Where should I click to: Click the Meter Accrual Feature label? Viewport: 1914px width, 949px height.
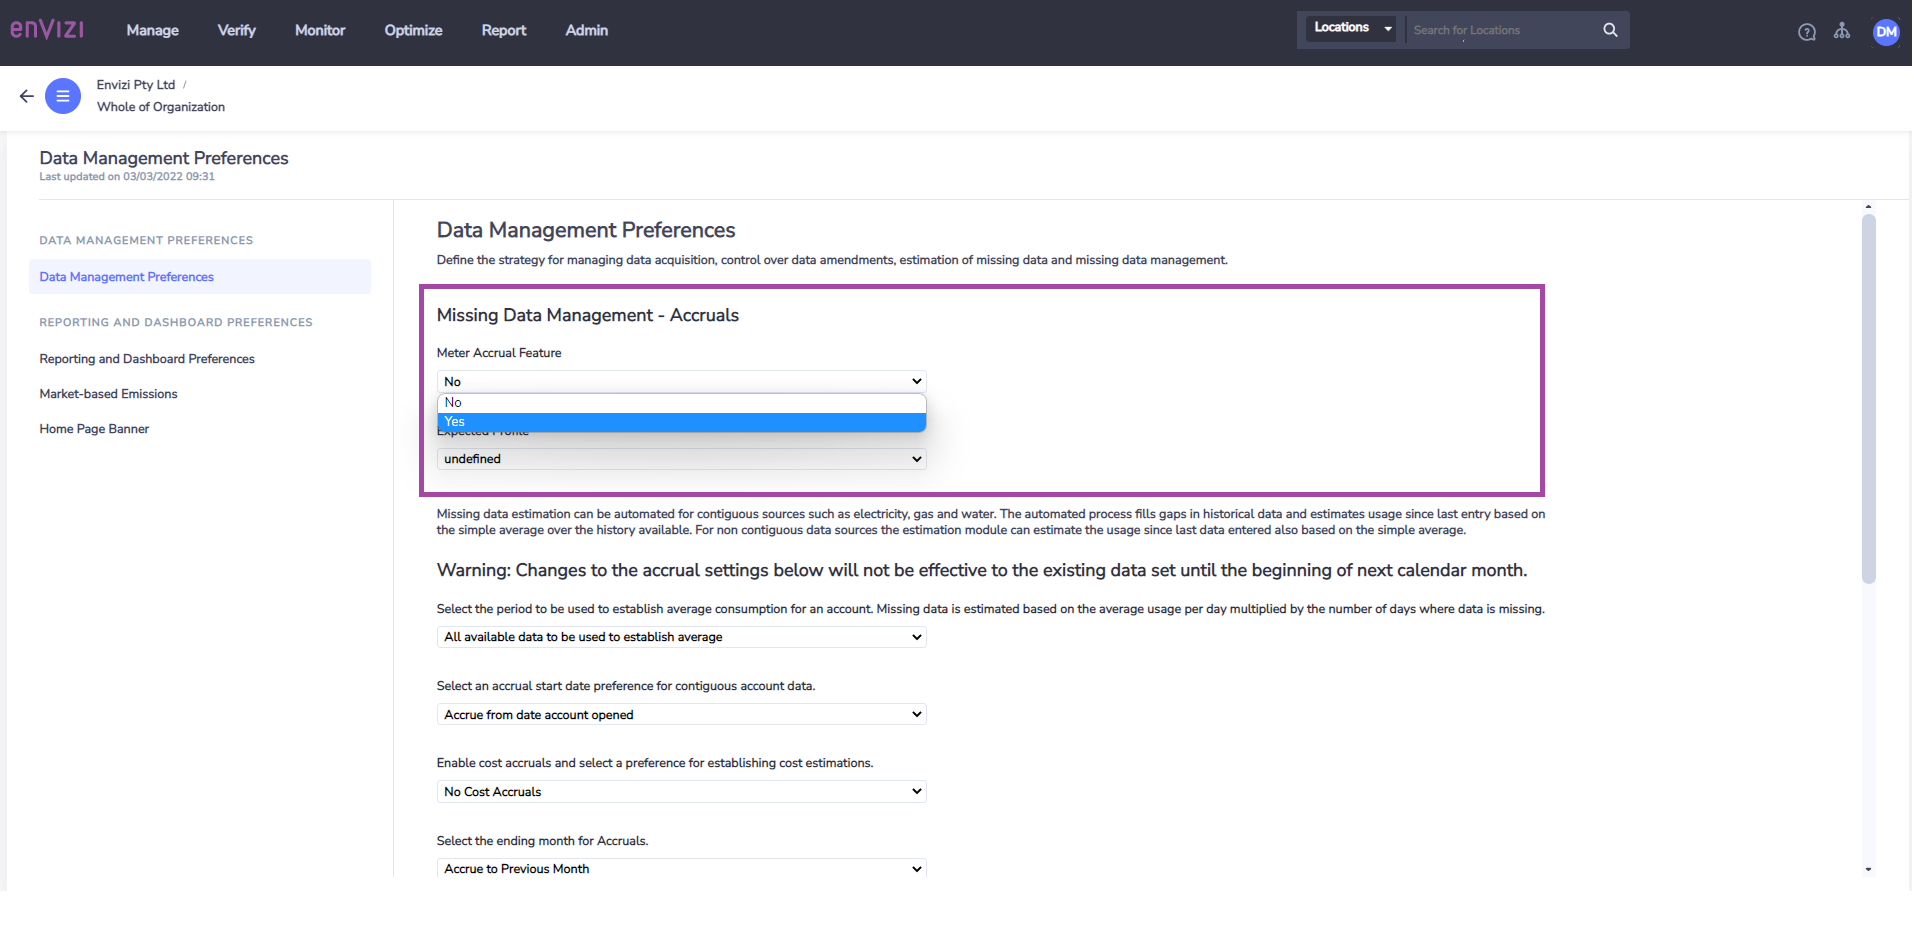(x=499, y=353)
